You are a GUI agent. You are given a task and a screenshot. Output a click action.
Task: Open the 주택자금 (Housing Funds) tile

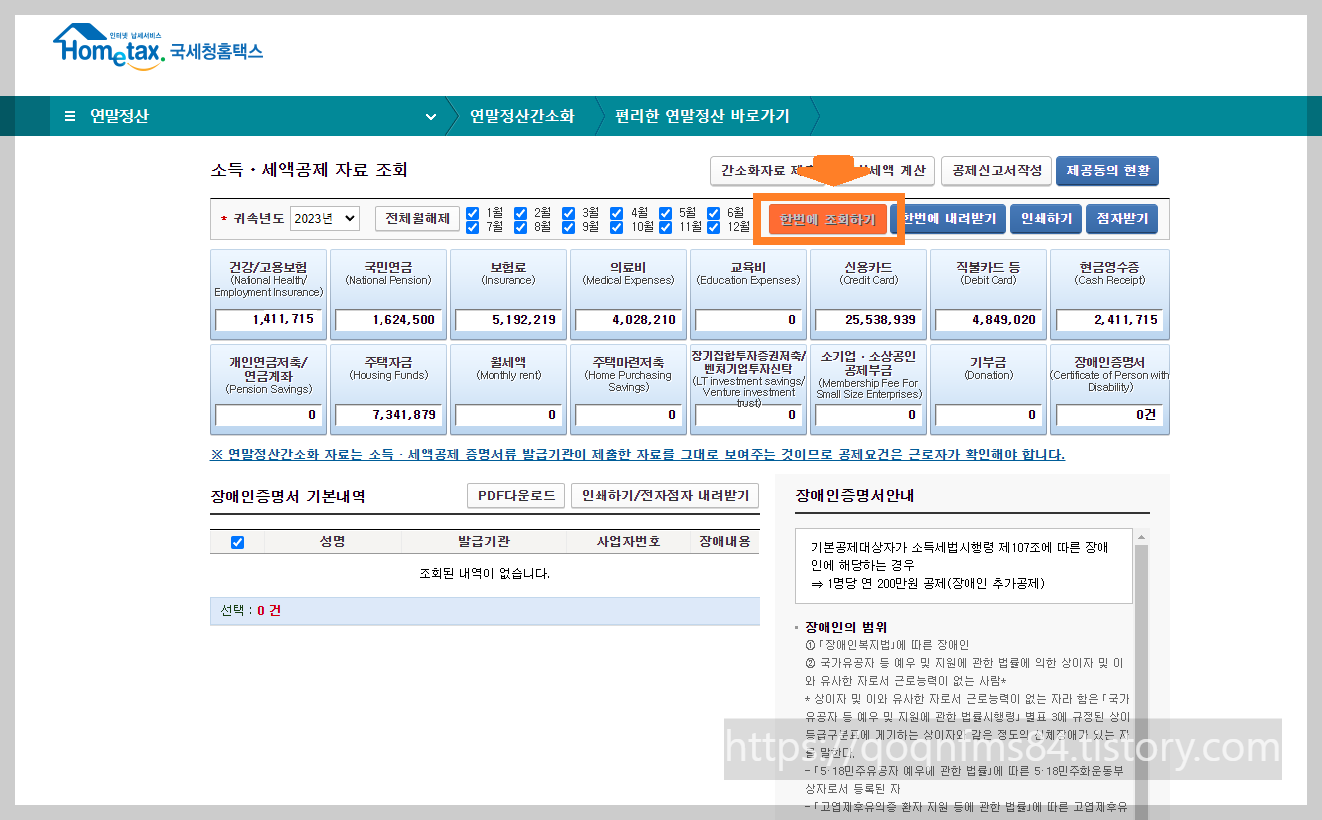(388, 389)
